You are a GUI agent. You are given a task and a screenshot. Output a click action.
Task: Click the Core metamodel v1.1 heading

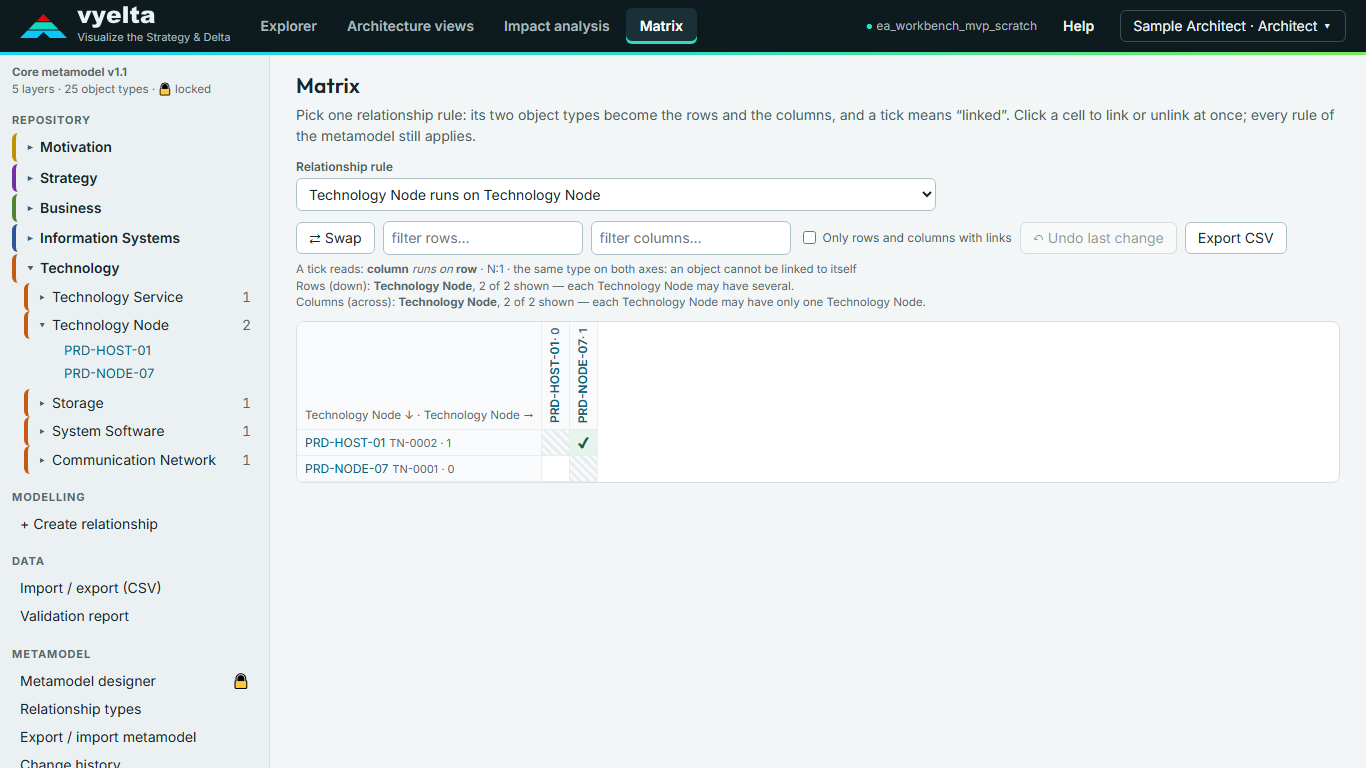pos(70,72)
